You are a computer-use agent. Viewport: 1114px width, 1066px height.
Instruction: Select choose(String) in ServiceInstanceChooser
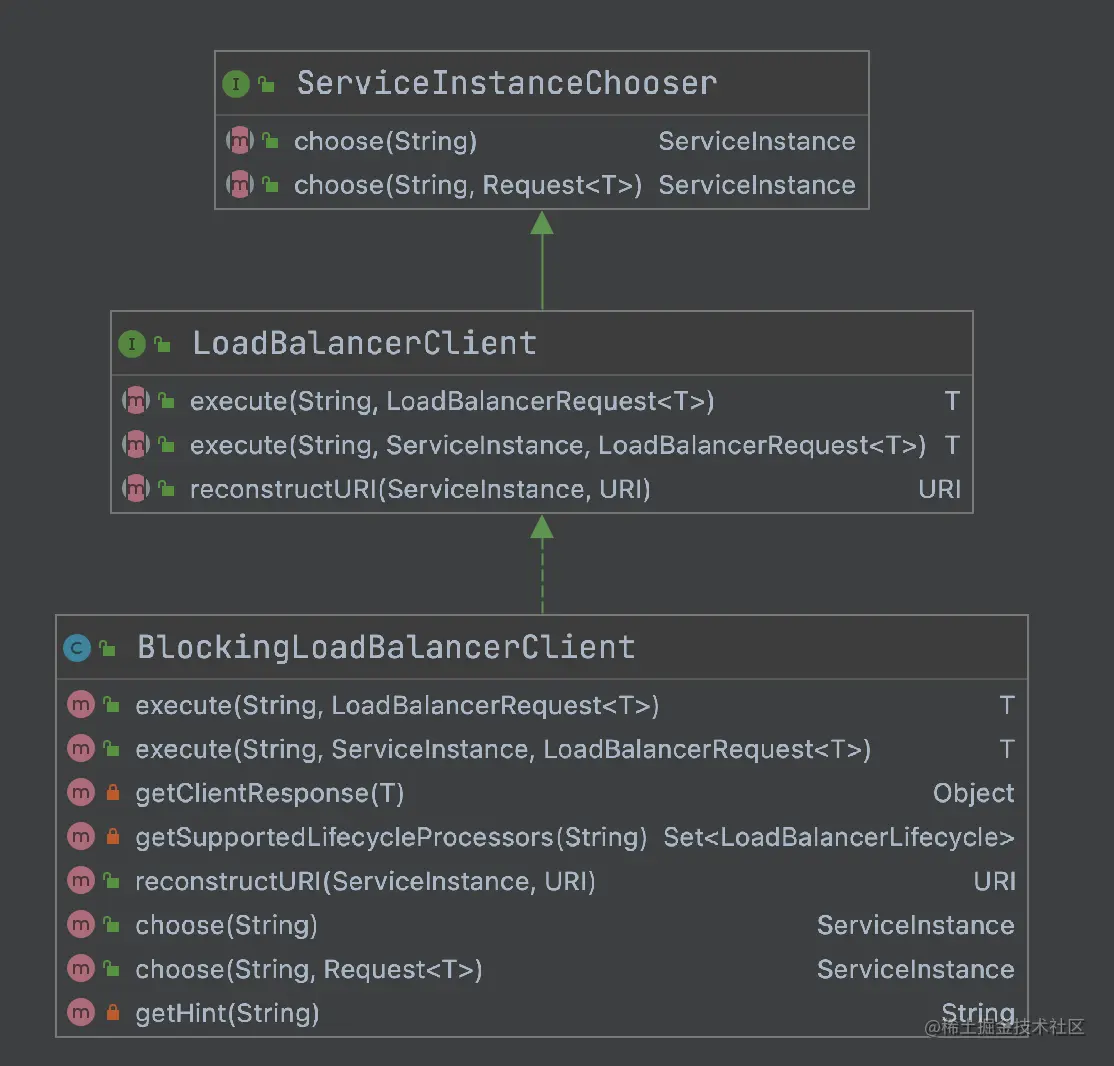tap(385, 142)
